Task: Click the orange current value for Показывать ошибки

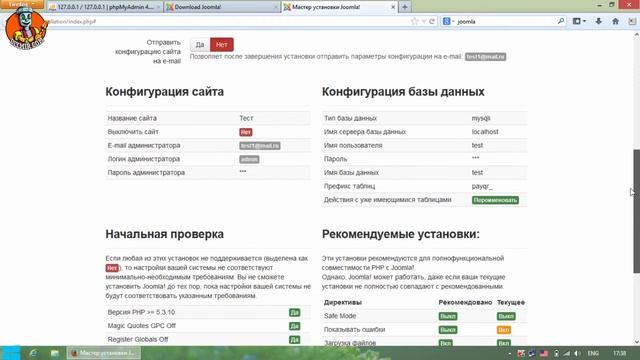Action: tap(504, 330)
